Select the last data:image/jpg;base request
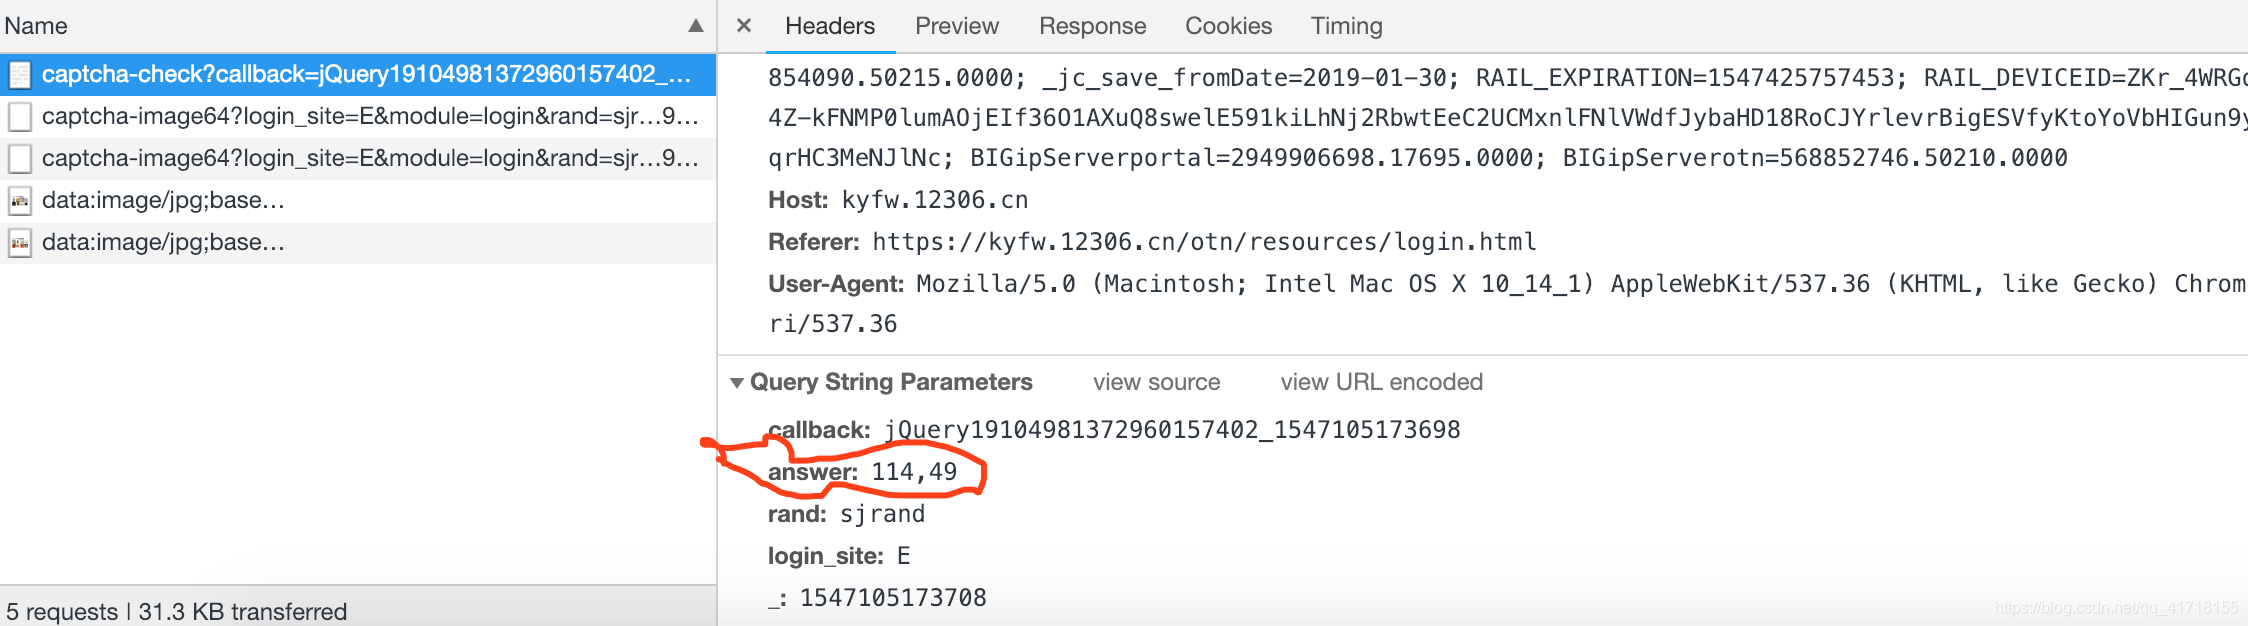Screen dimensions: 2248x626 tap(358, 243)
